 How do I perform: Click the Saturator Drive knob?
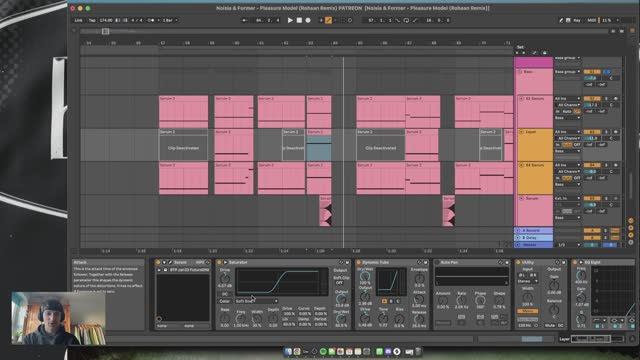coord(224,279)
